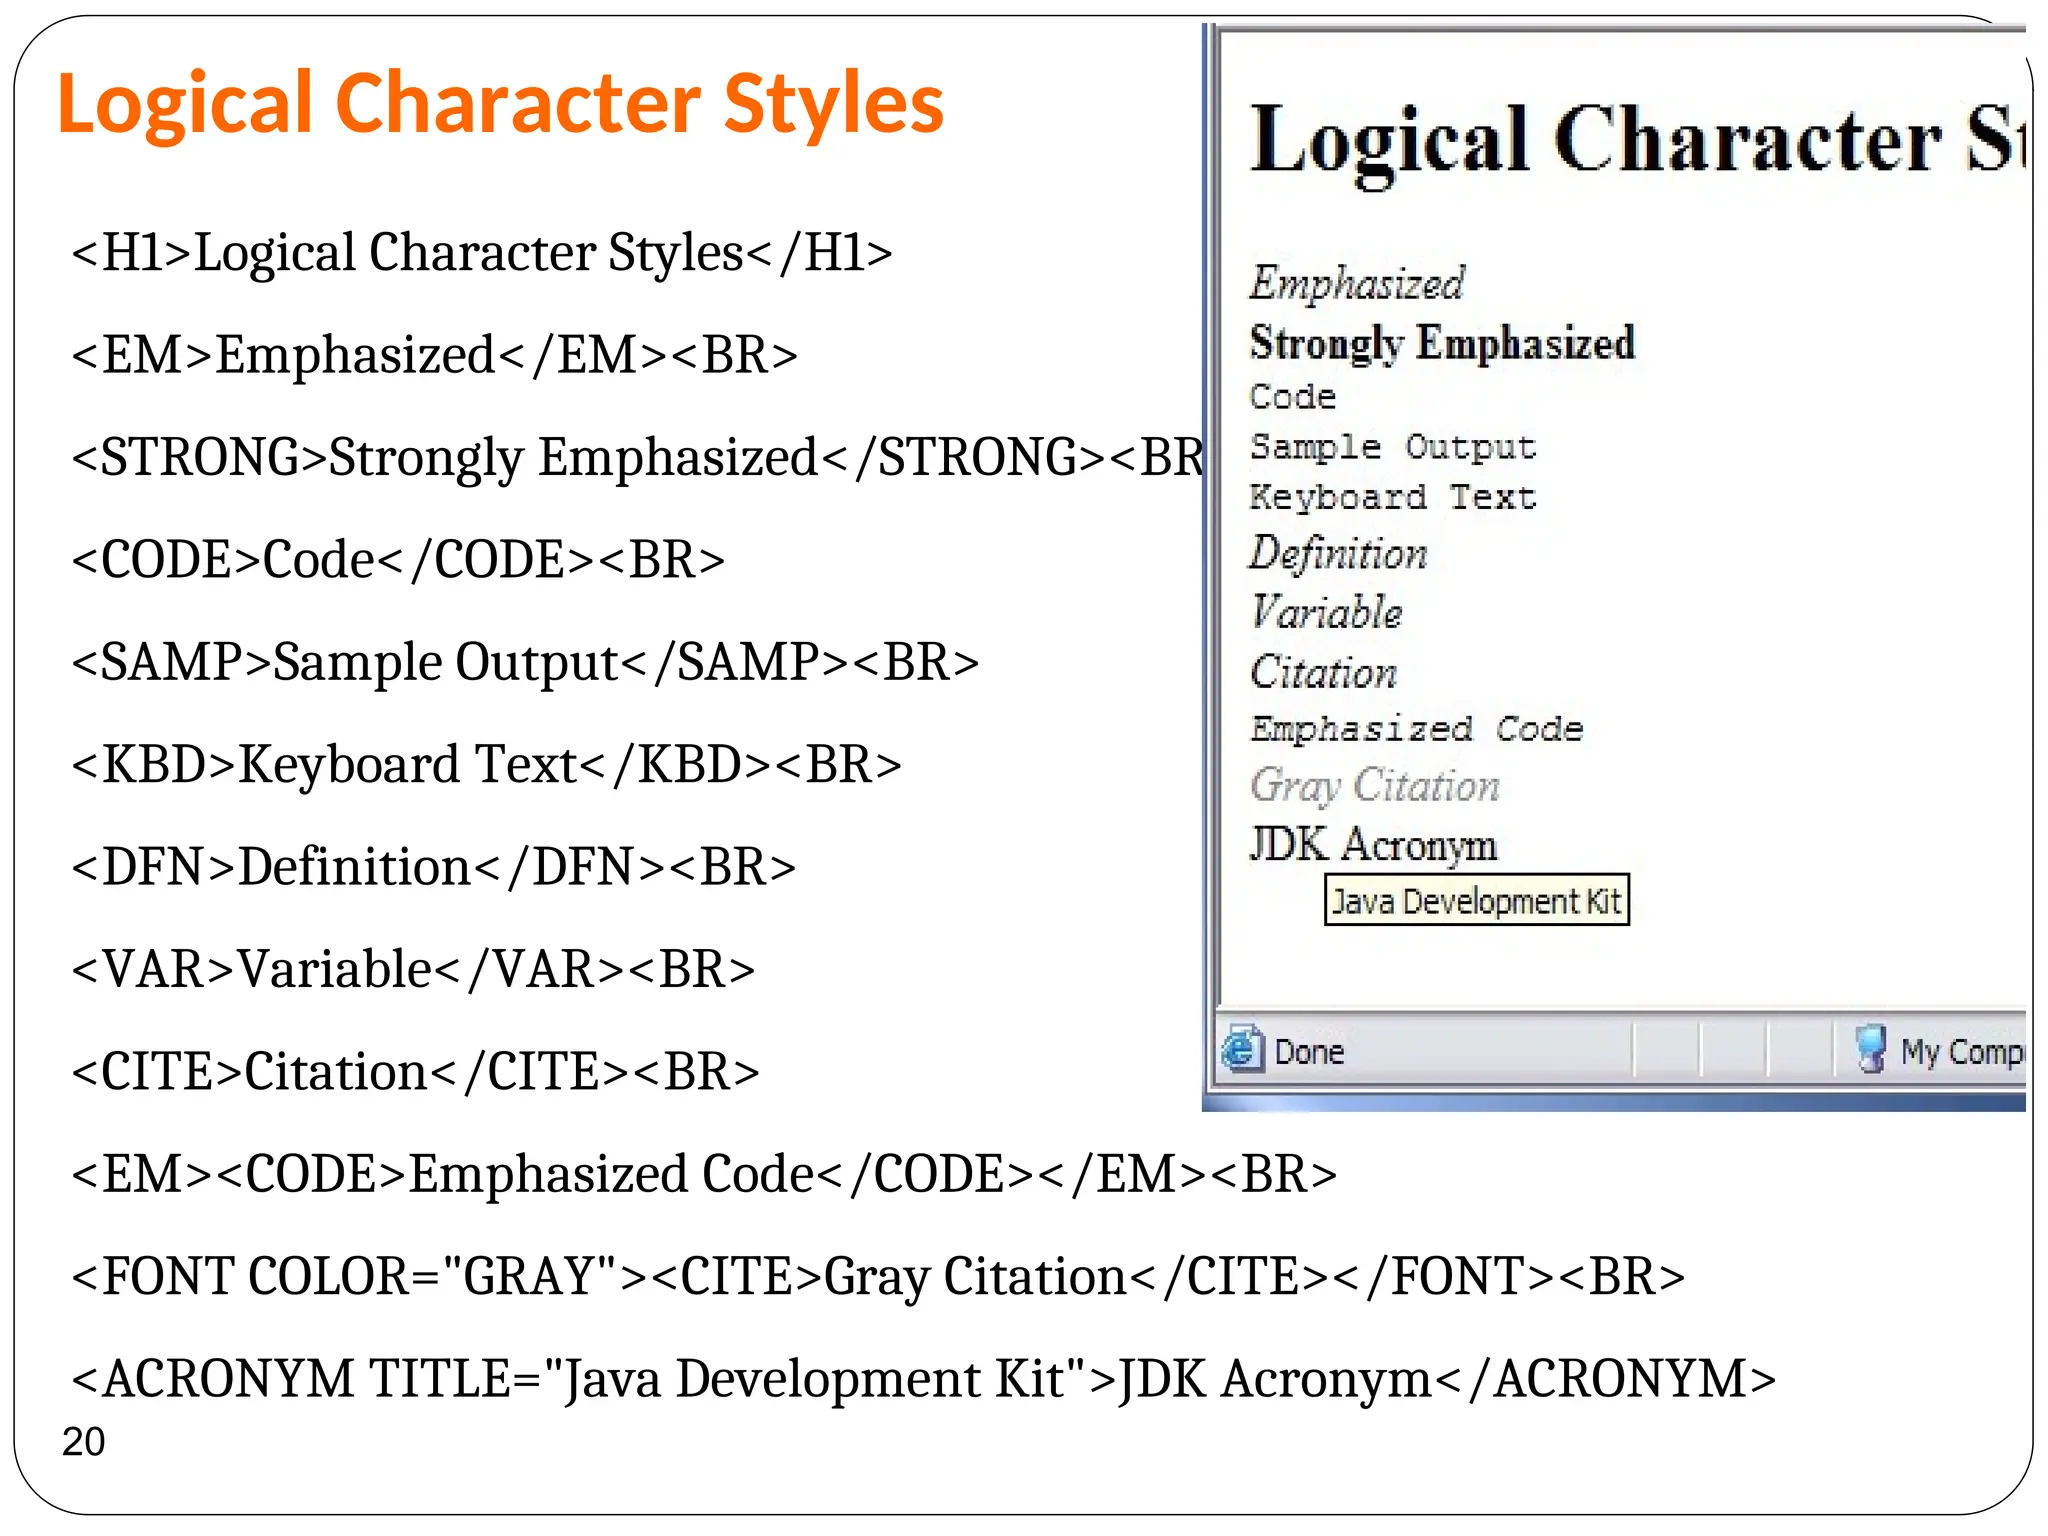Viewport: 2048px width, 1536px height.
Task: Click the 'Java Development Kit' tooltip
Action: coord(1477,900)
